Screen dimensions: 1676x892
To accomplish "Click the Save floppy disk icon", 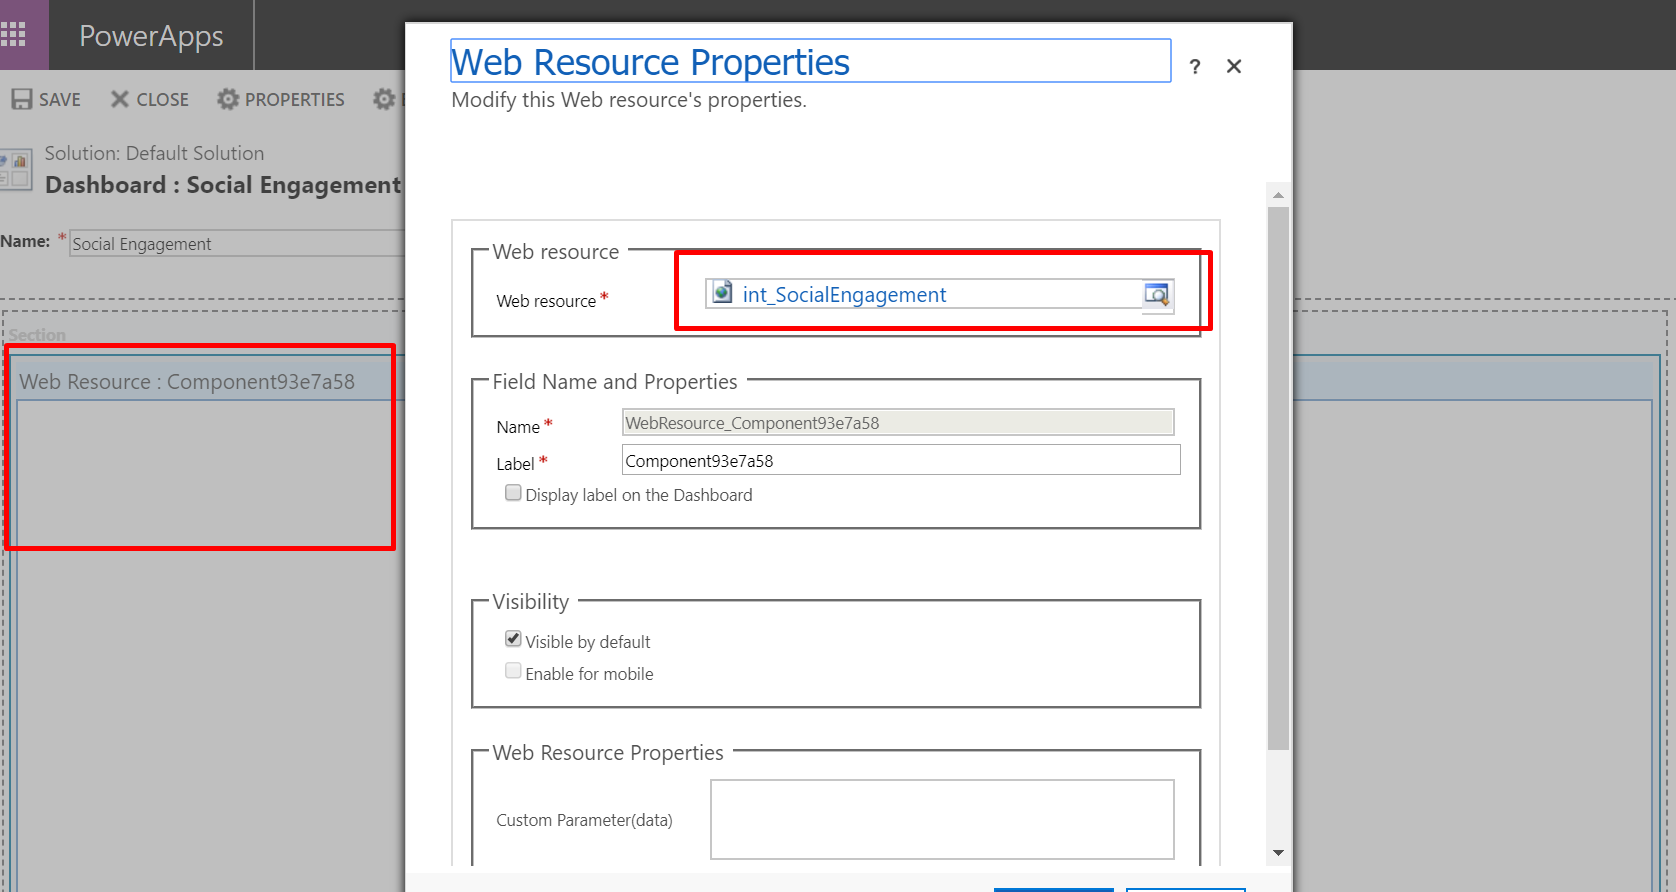I will tap(22, 99).
